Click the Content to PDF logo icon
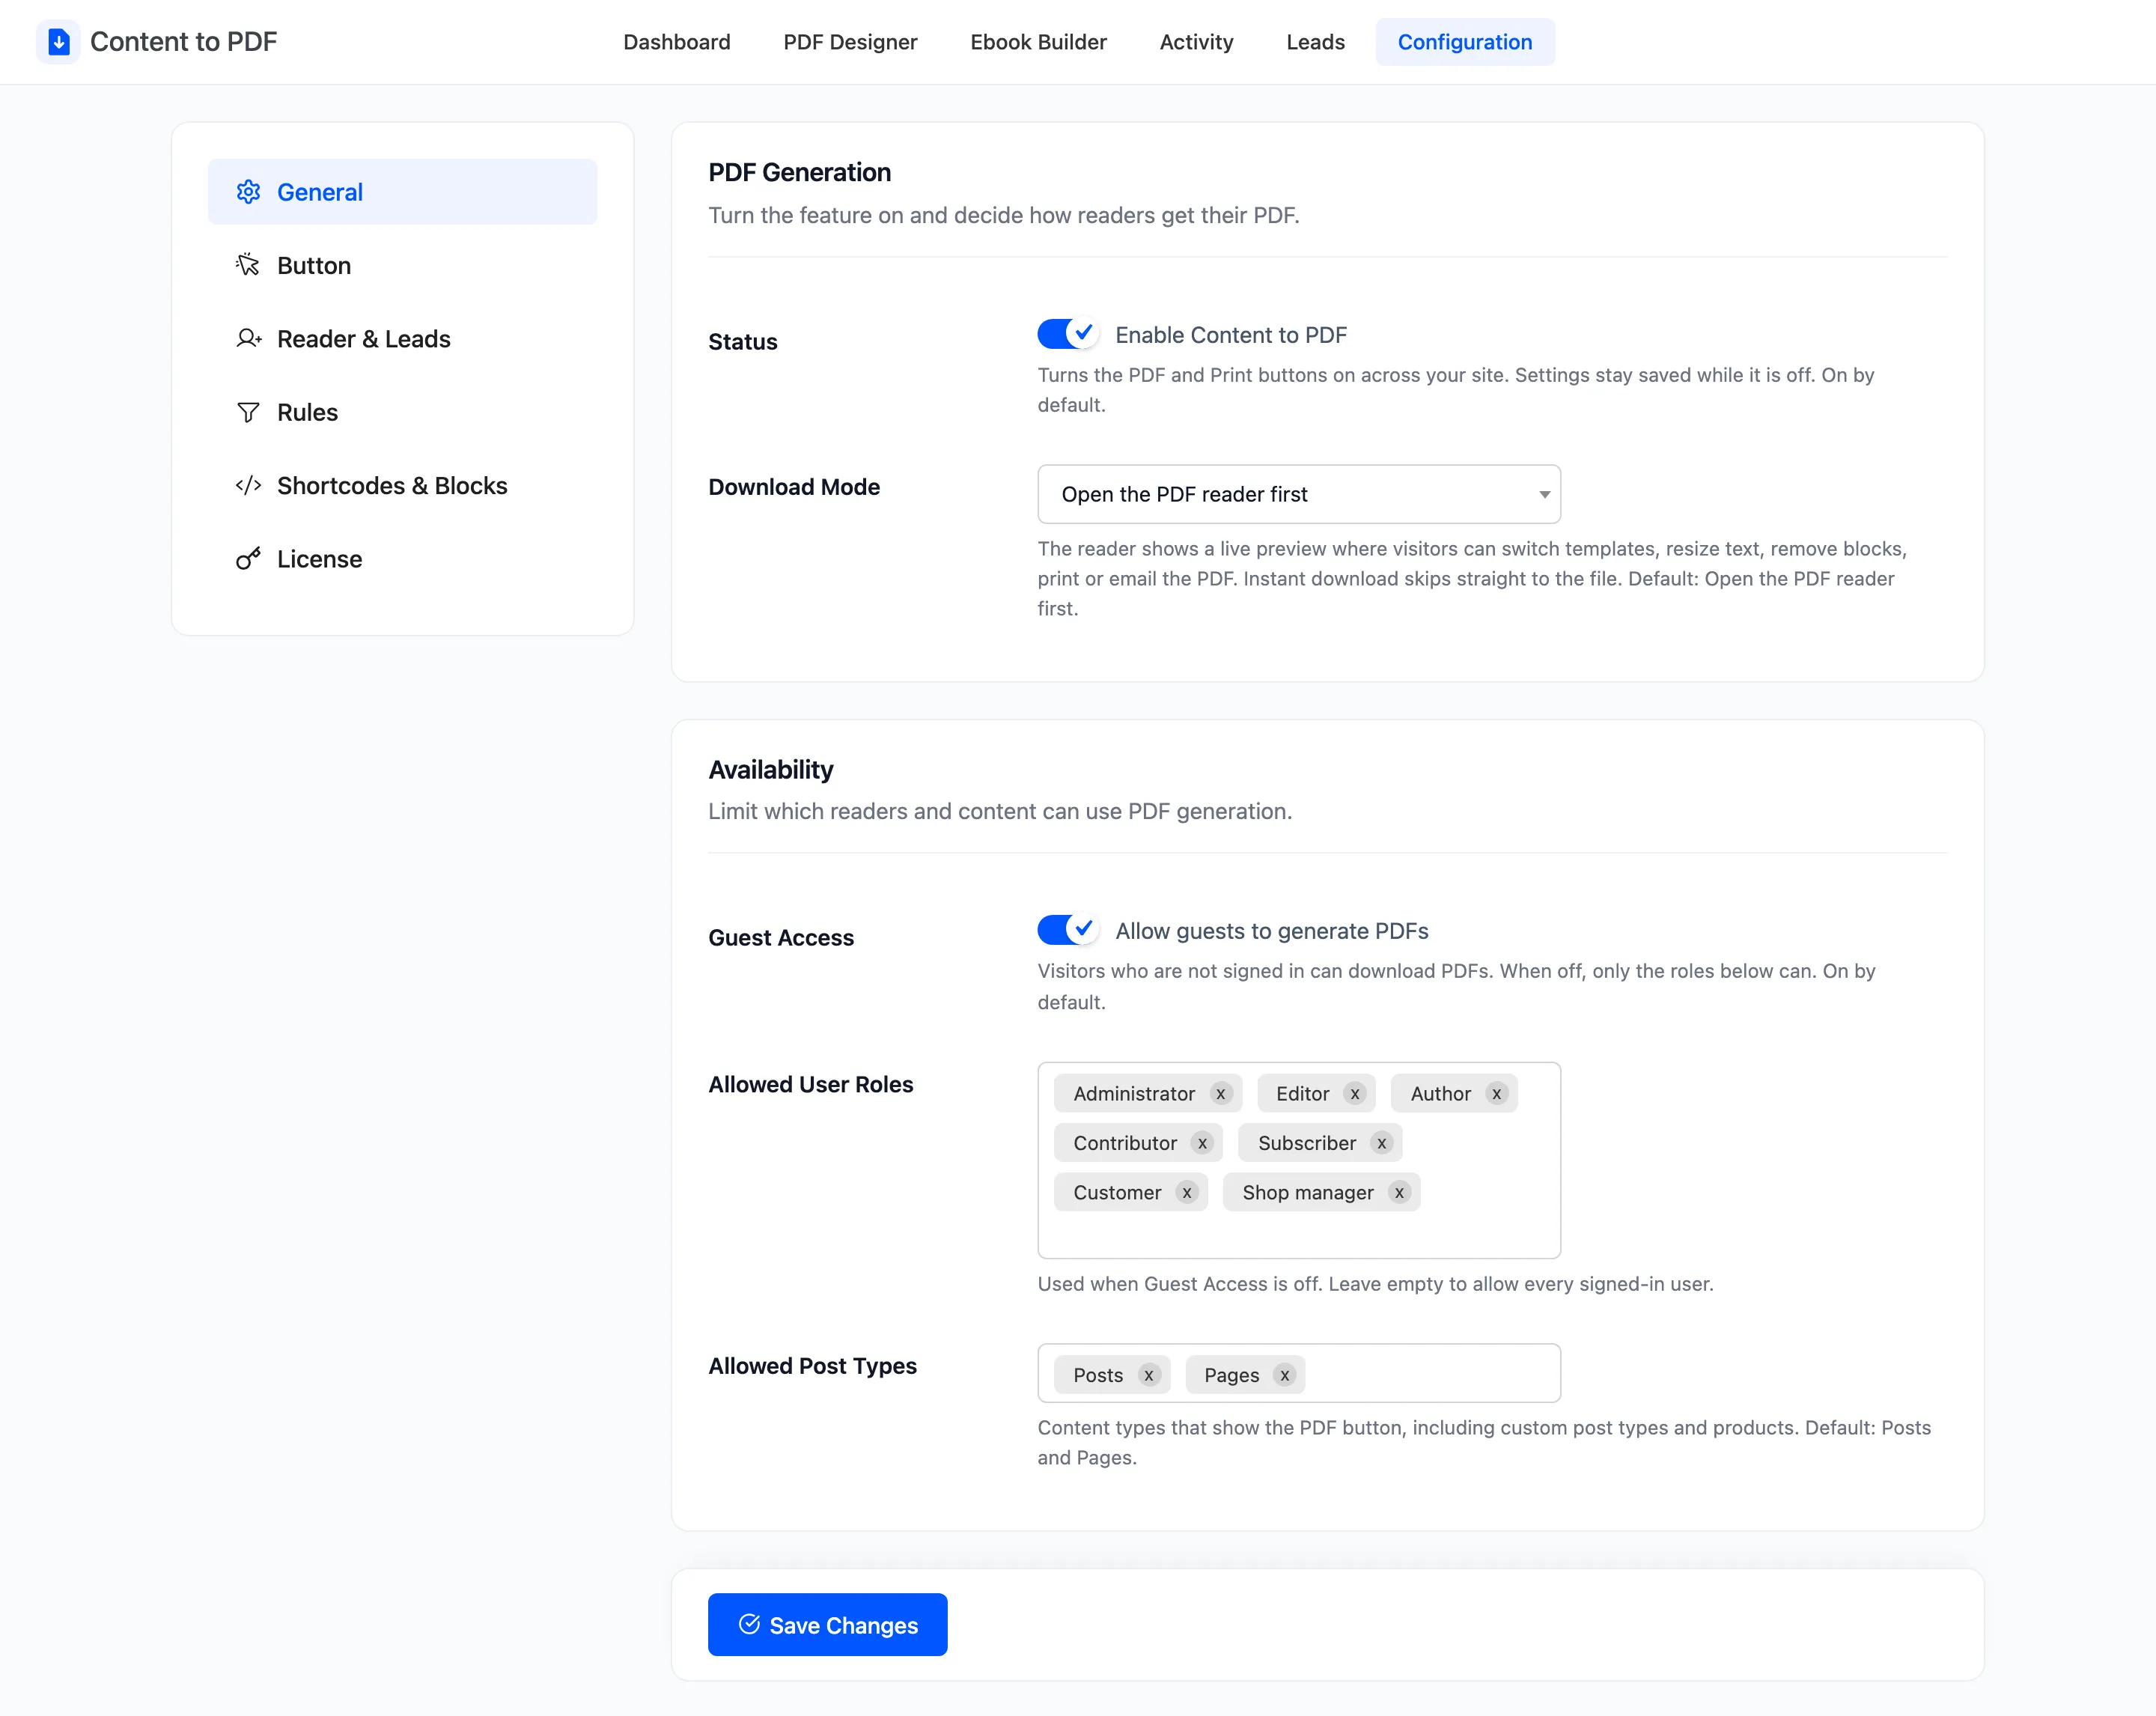Screen dimensions: 2156x1716 [58, 42]
